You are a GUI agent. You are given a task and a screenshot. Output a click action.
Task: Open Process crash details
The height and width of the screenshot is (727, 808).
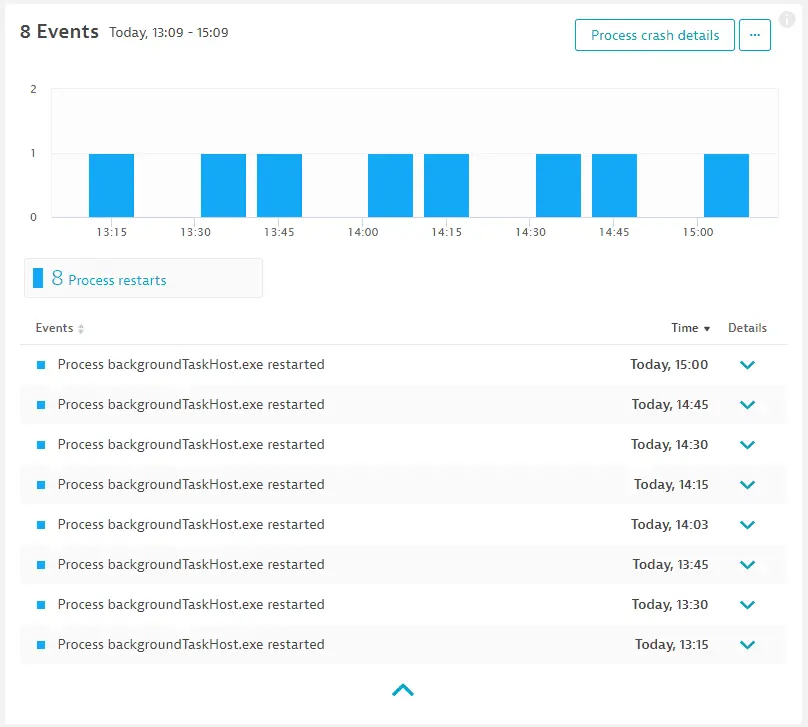(x=654, y=35)
